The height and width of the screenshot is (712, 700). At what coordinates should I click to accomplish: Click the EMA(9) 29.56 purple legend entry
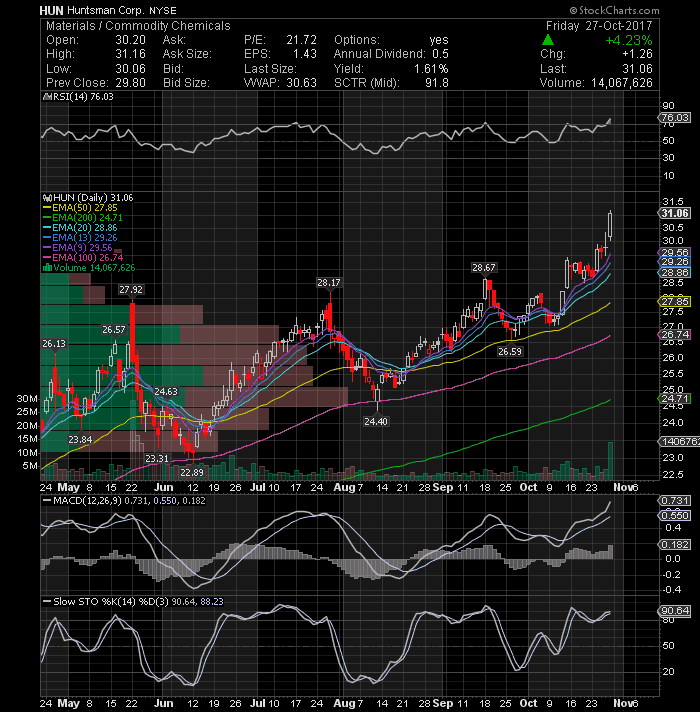click(x=77, y=247)
